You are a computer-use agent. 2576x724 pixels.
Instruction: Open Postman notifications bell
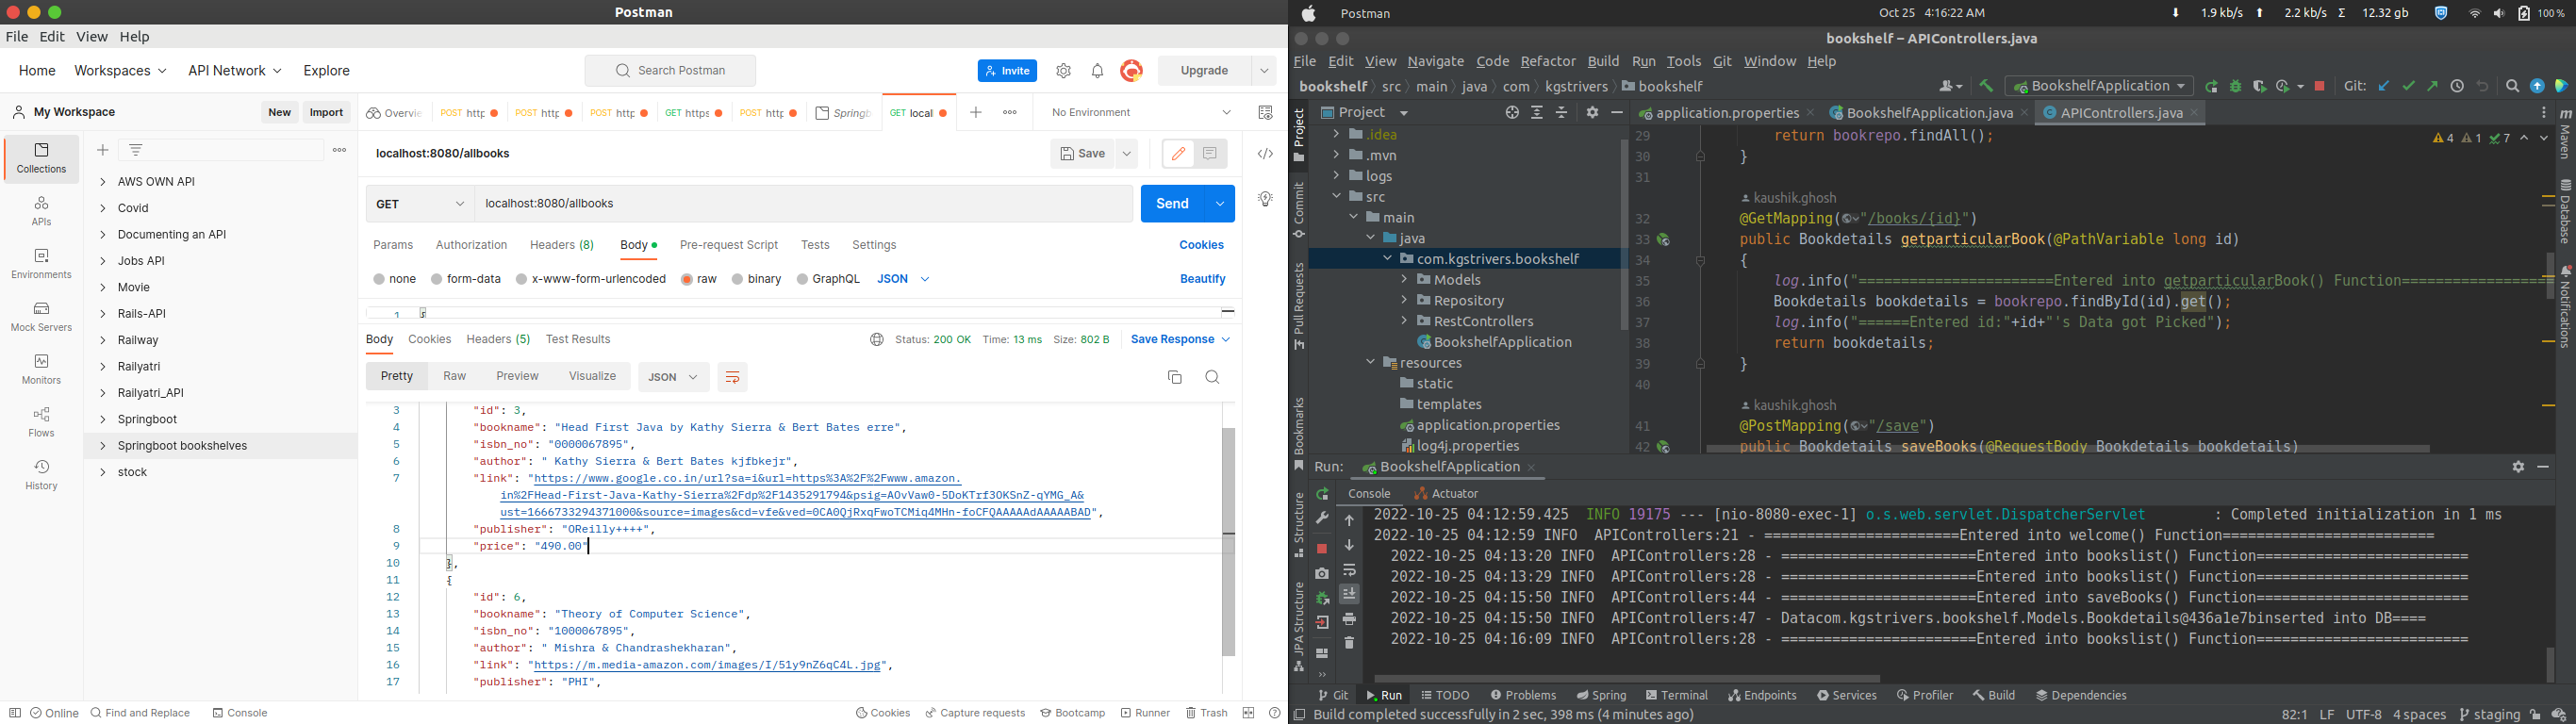click(1097, 71)
